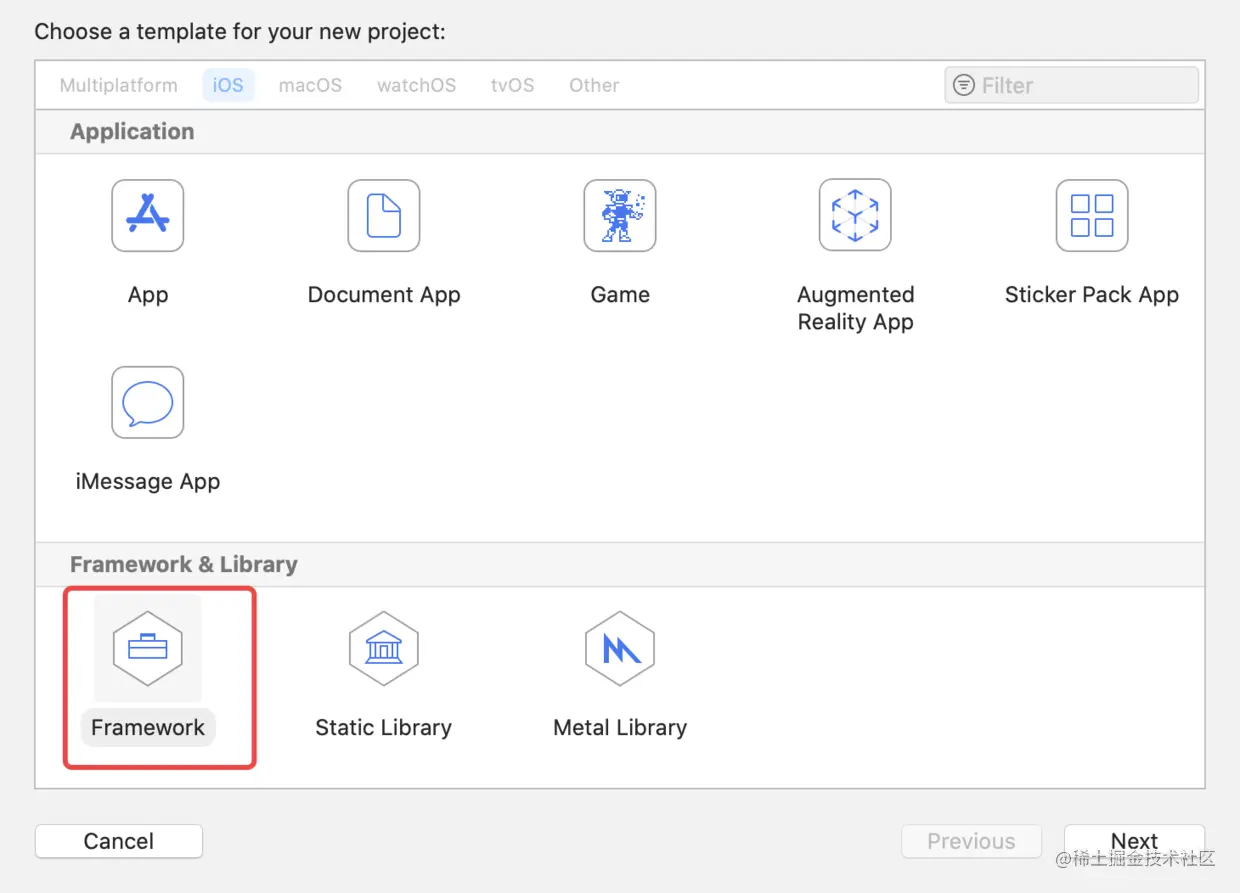The width and height of the screenshot is (1240, 893).
Task: Select the Augmented Reality App icon
Action: [x=855, y=215]
